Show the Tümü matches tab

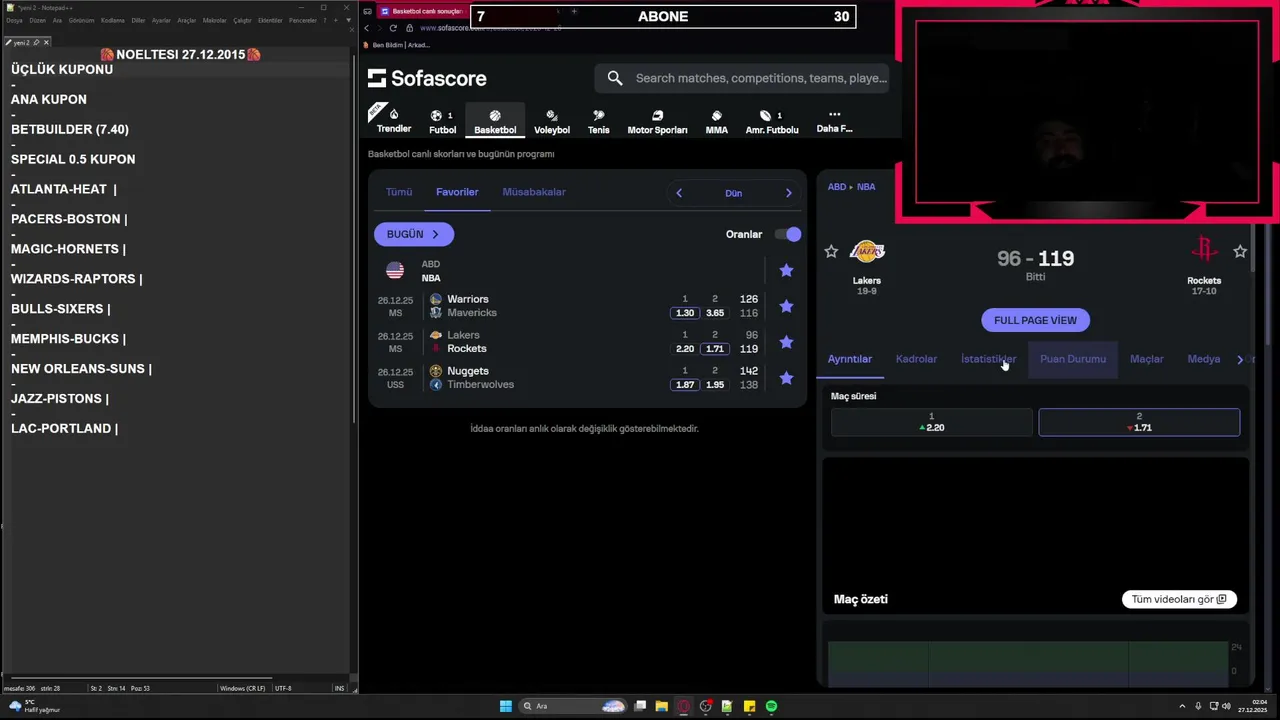(x=399, y=192)
